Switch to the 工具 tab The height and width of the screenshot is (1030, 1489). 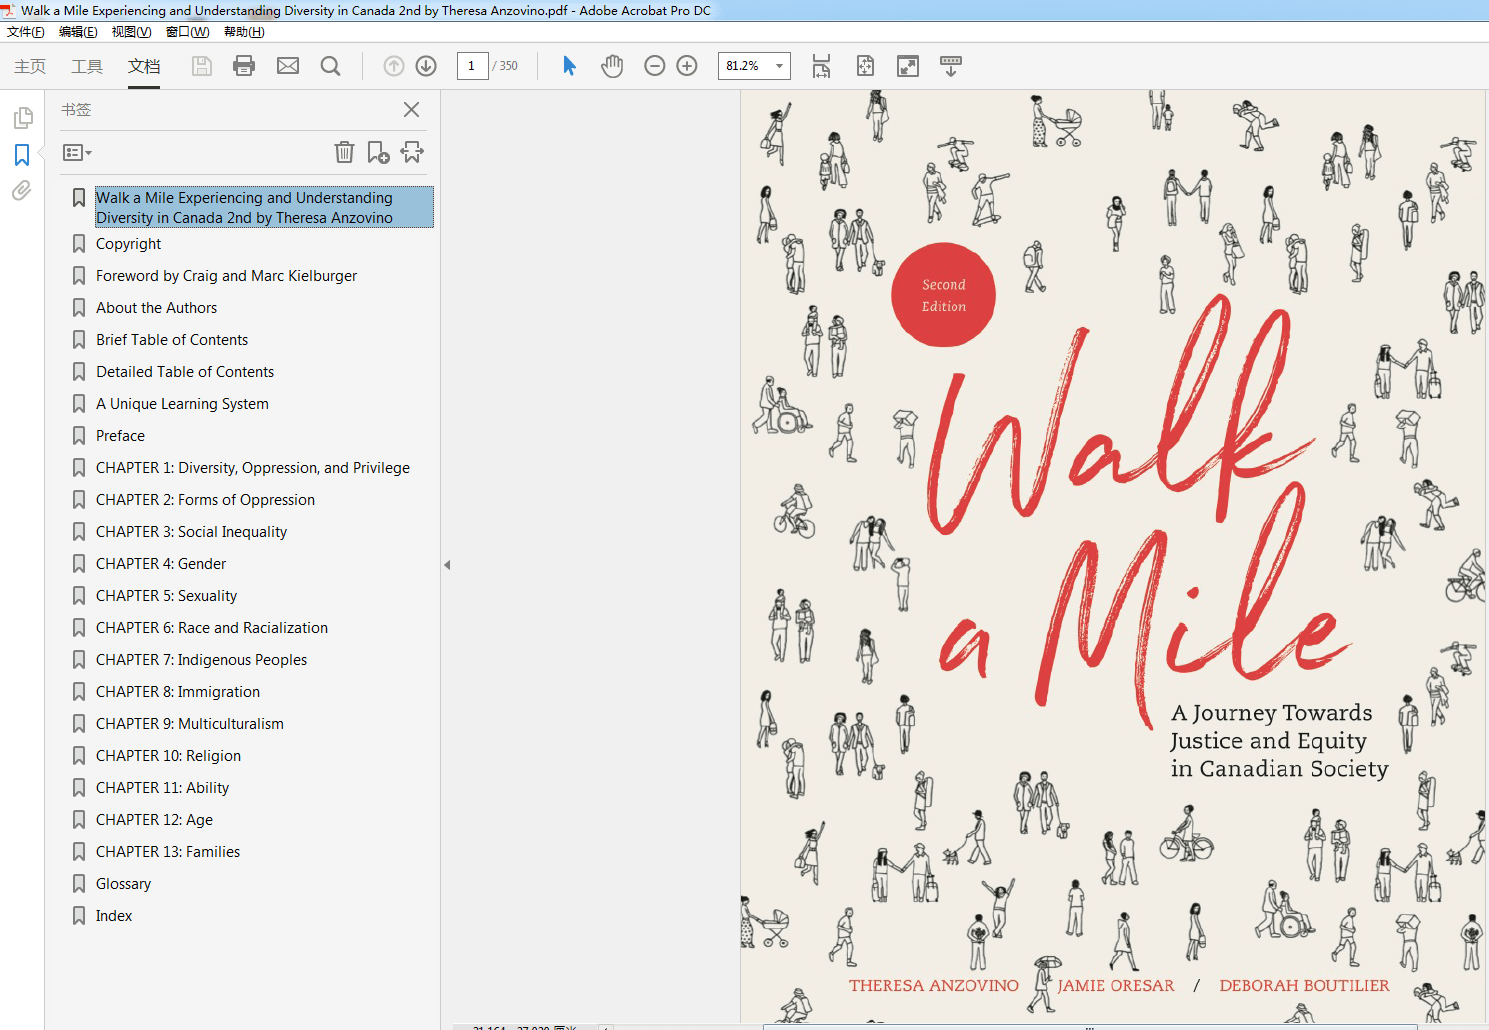click(x=87, y=66)
